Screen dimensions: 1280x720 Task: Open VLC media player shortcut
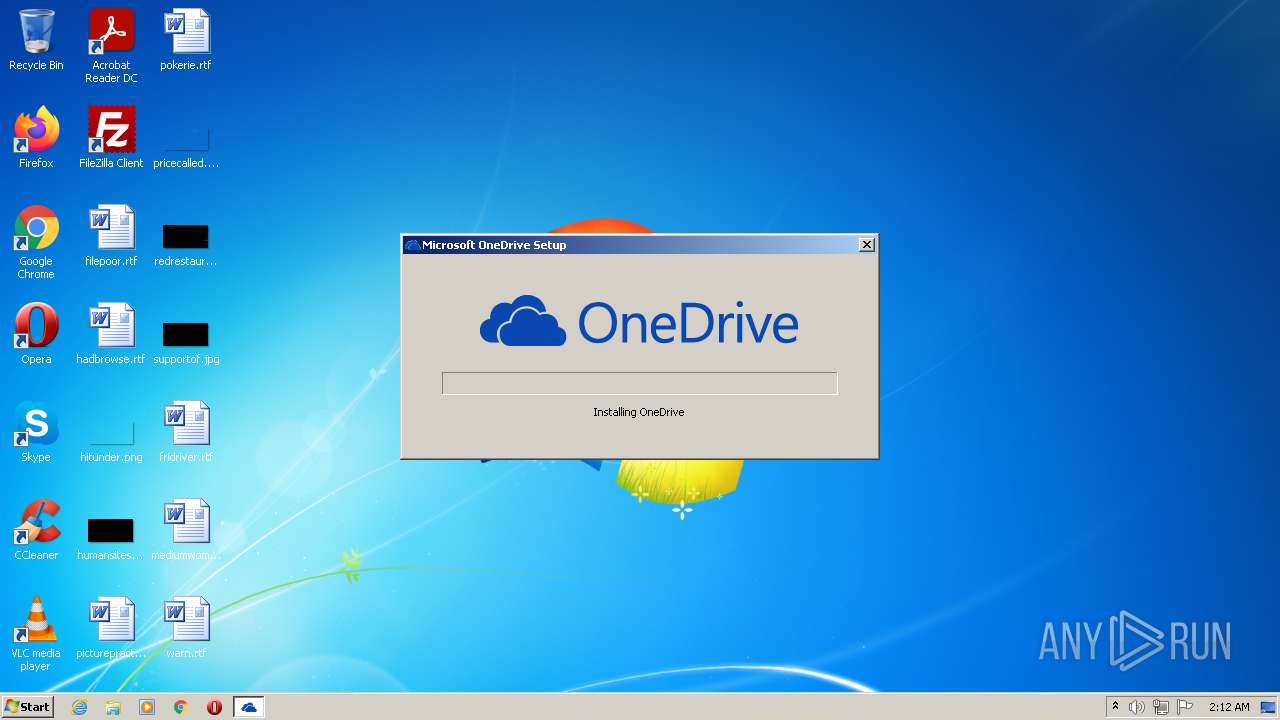pos(36,634)
